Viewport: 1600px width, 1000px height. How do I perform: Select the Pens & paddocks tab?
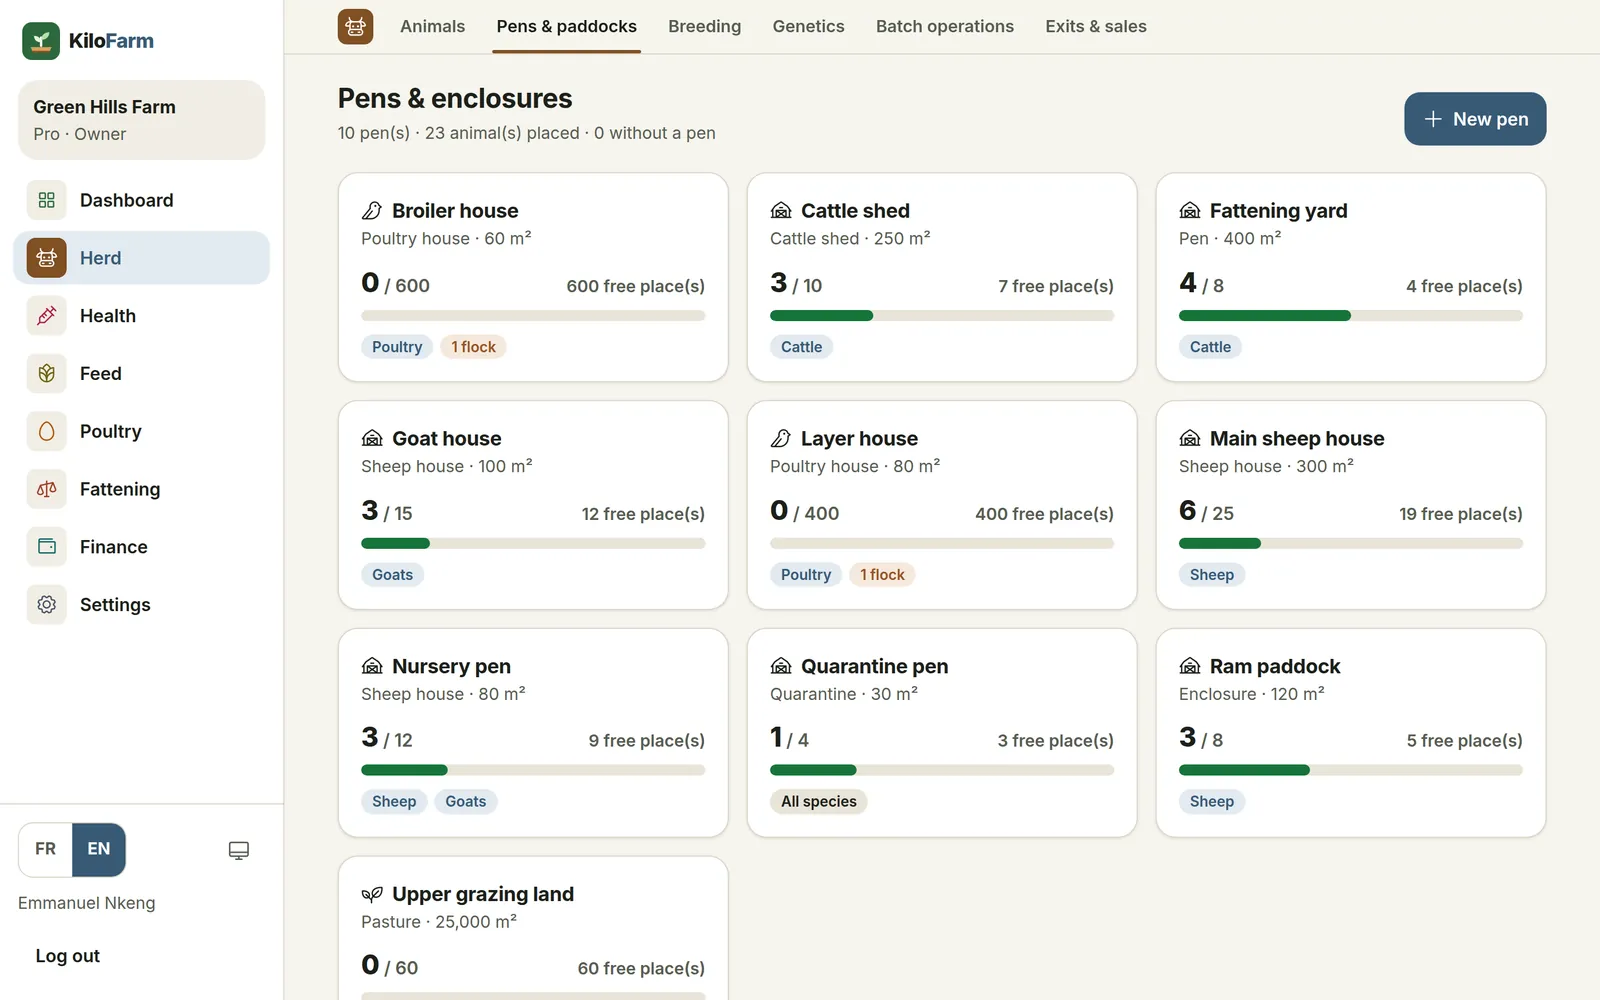[x=567, y=27]
